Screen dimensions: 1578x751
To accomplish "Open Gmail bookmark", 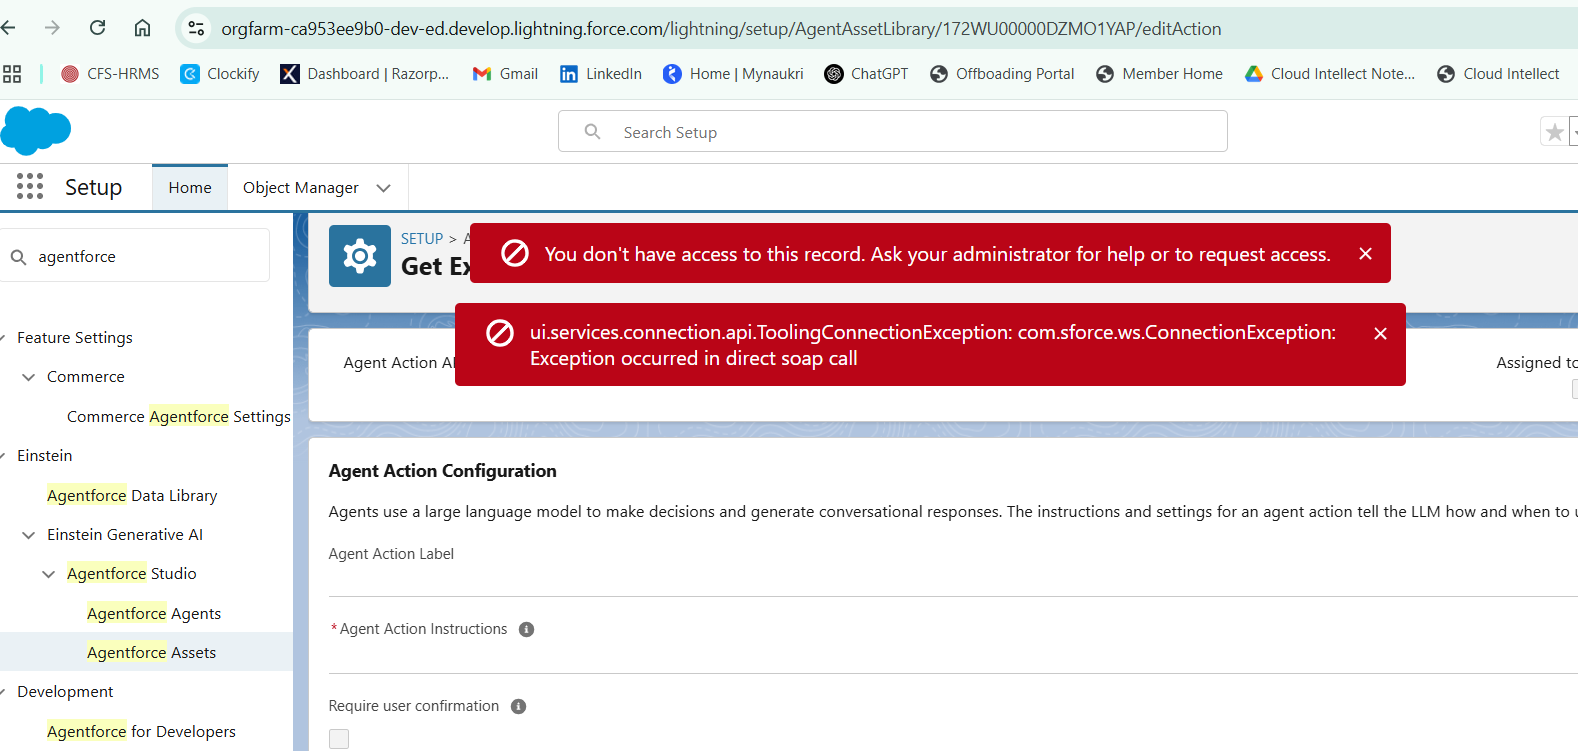I will pyautogui.click(x=505, y=74).
